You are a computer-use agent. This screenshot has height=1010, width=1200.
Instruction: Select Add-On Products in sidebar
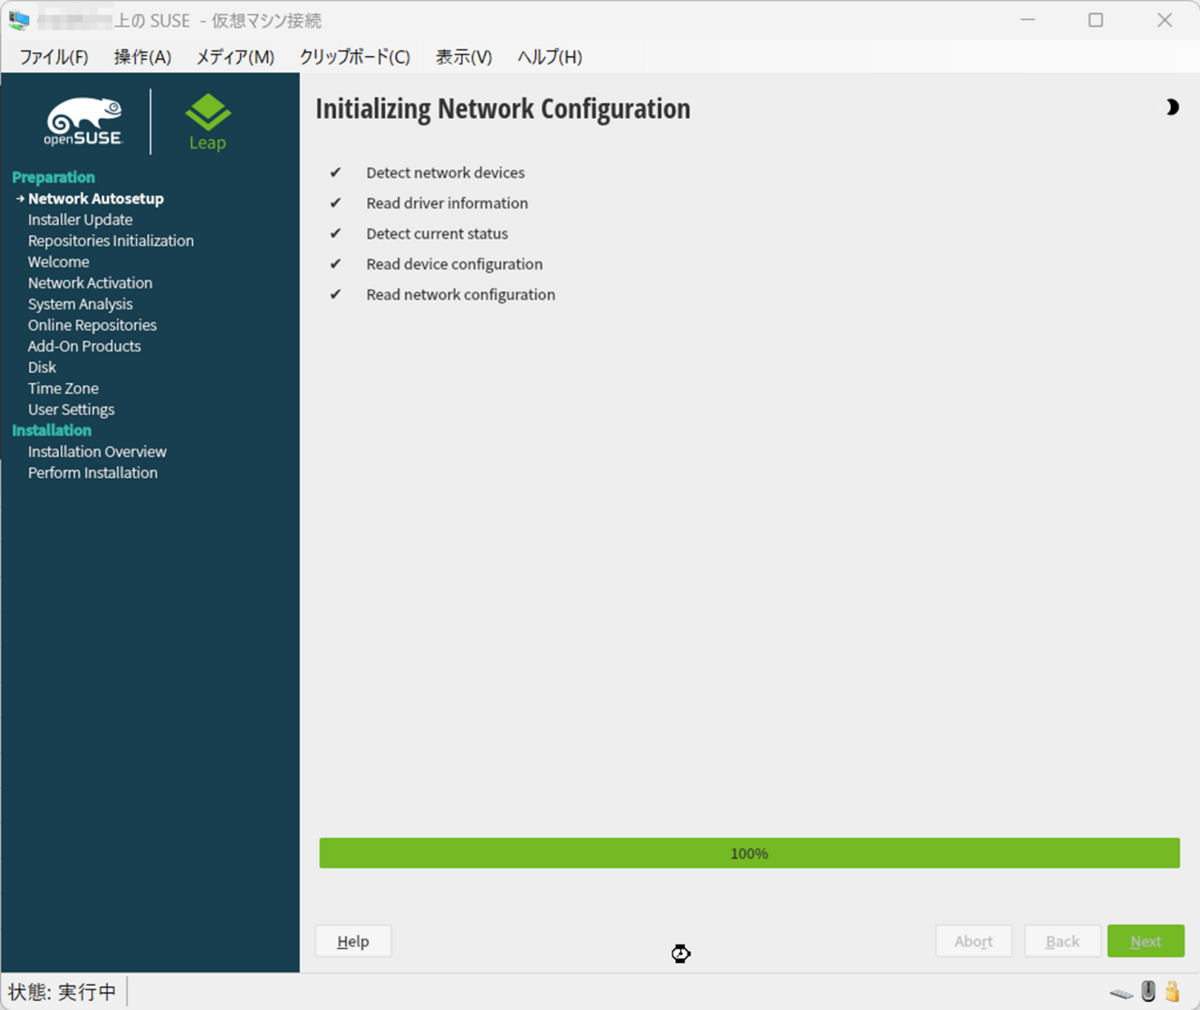pos(84,346)
